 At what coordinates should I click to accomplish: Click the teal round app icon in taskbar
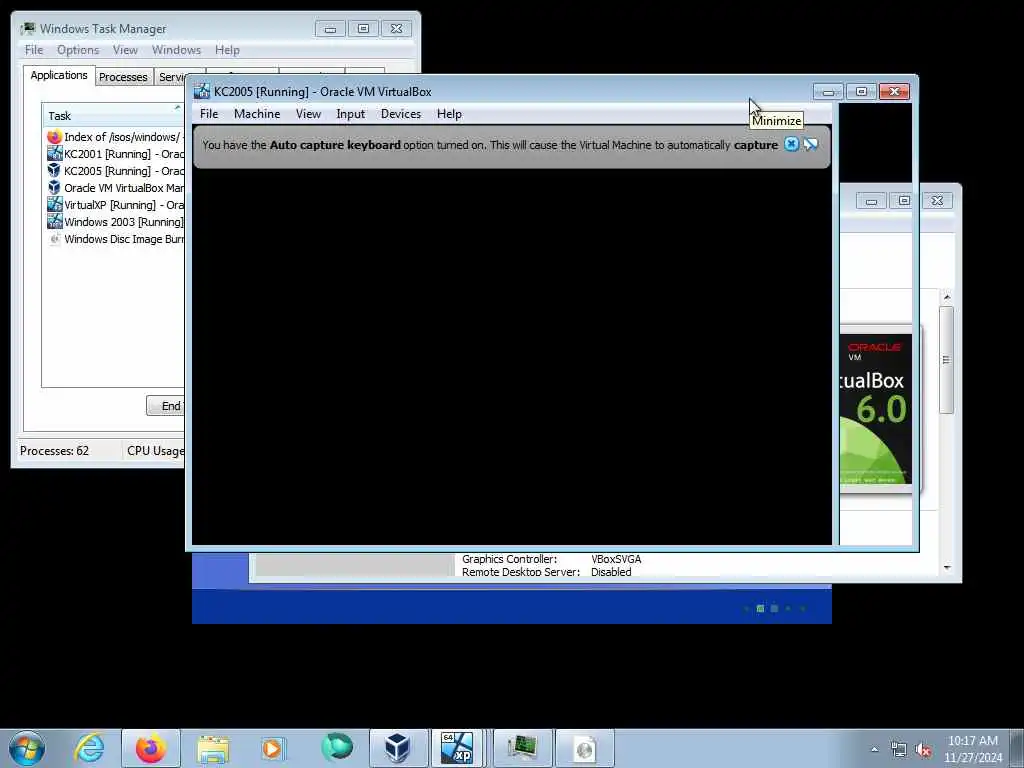[336, 747]
